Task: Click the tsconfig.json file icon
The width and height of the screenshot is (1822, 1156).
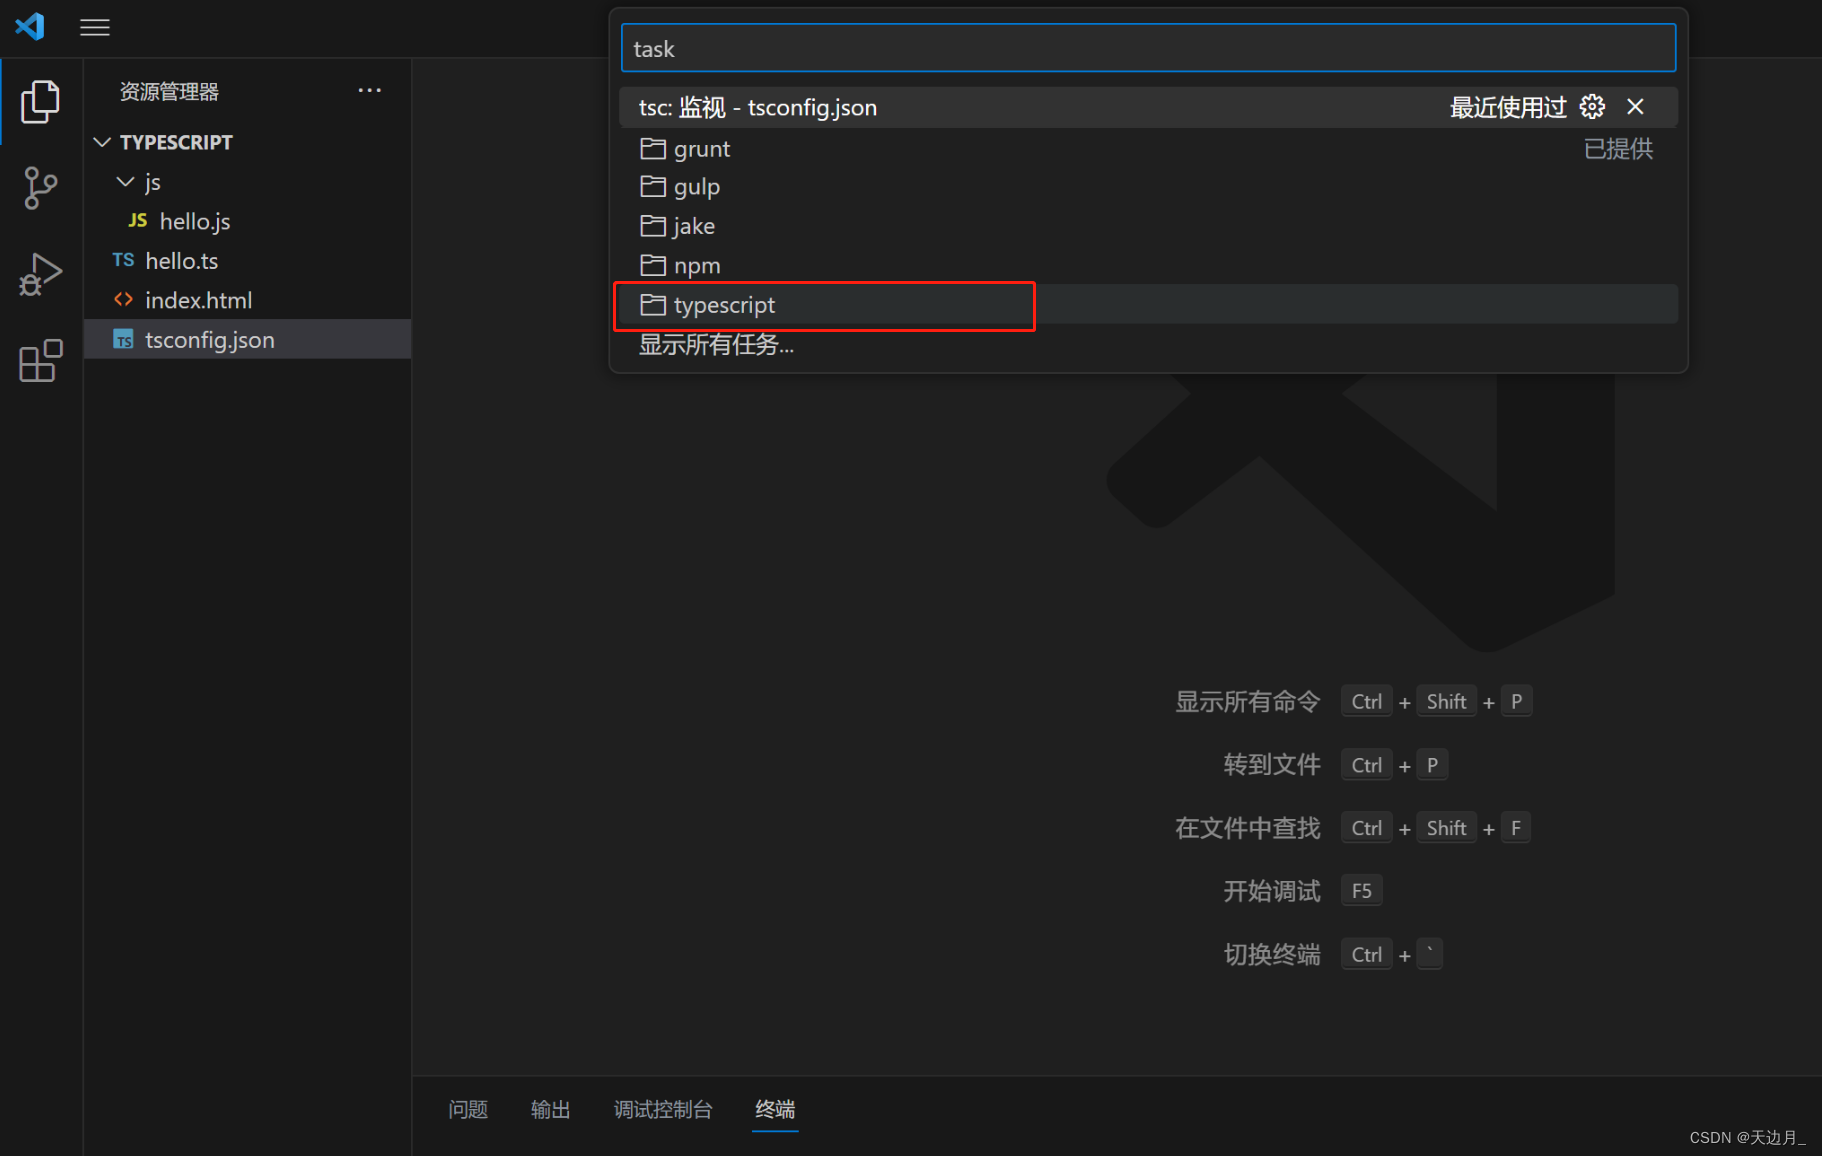Action: 123,340
